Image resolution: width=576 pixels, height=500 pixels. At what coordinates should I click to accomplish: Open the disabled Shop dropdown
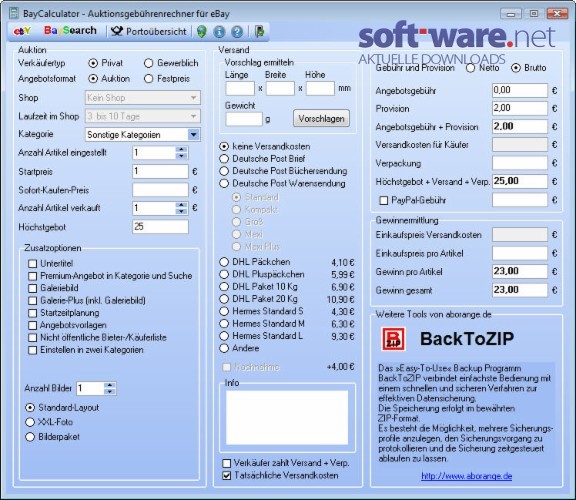pos(143,98)
